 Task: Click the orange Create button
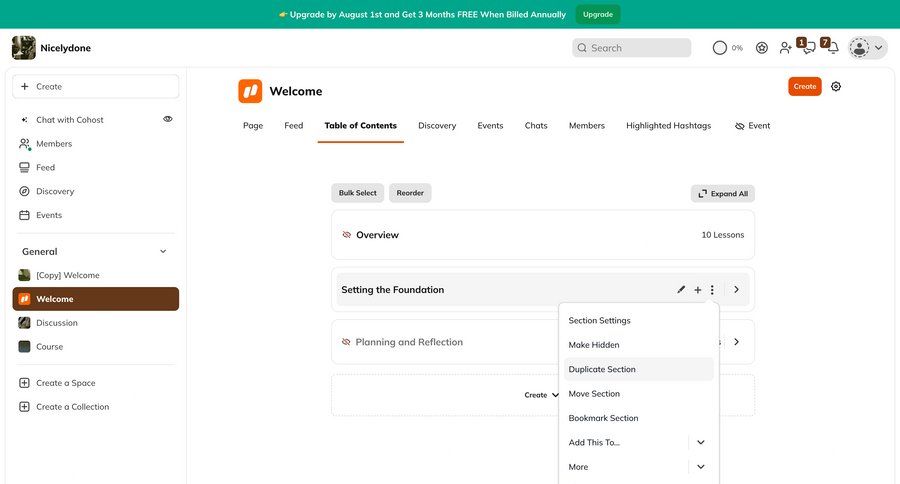(x=805, y=86)
